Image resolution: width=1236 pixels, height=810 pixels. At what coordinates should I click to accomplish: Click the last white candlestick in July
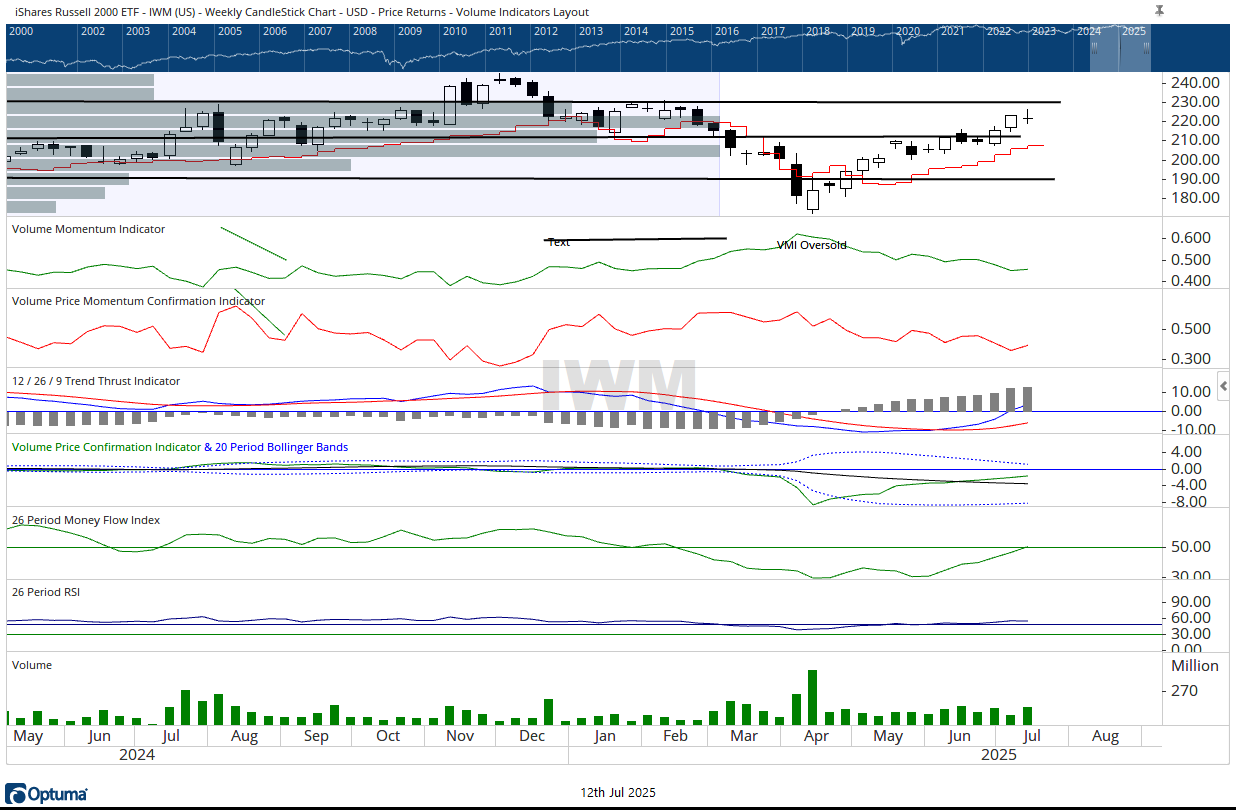pos(1011,121)
